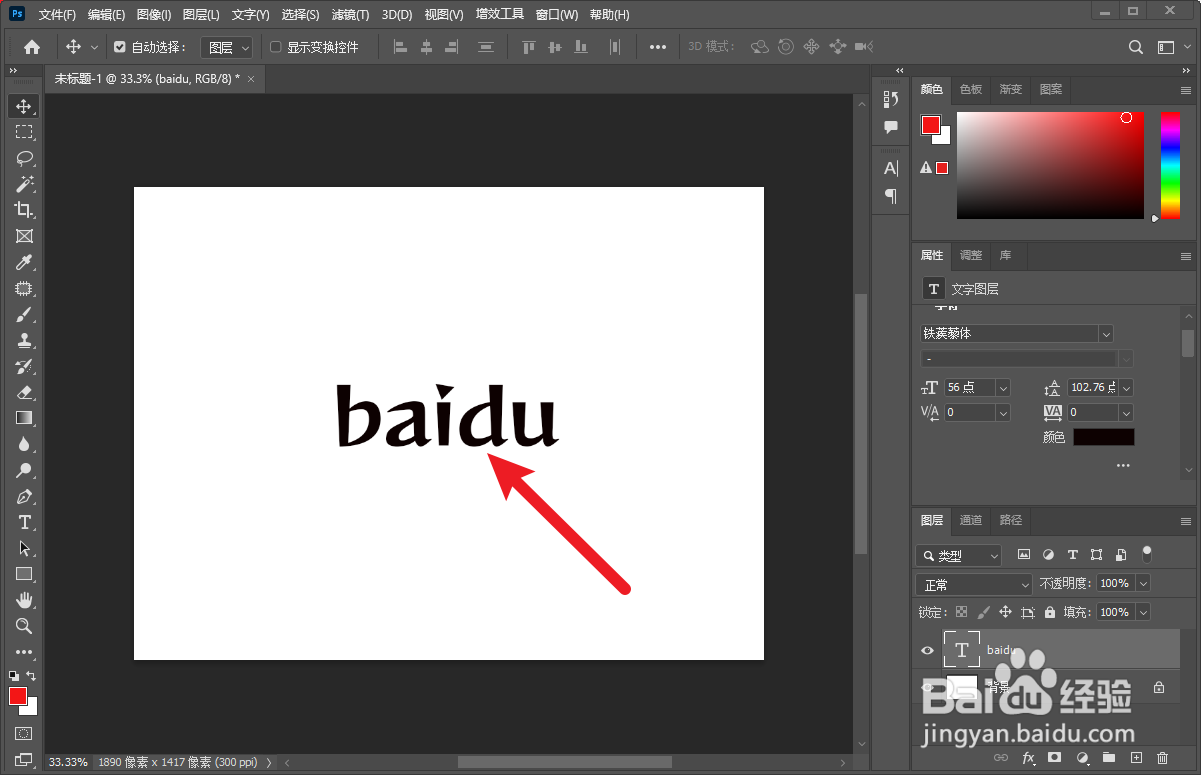
Task: Select the Move tool in the toolbox
Action: tap(24, 106)
